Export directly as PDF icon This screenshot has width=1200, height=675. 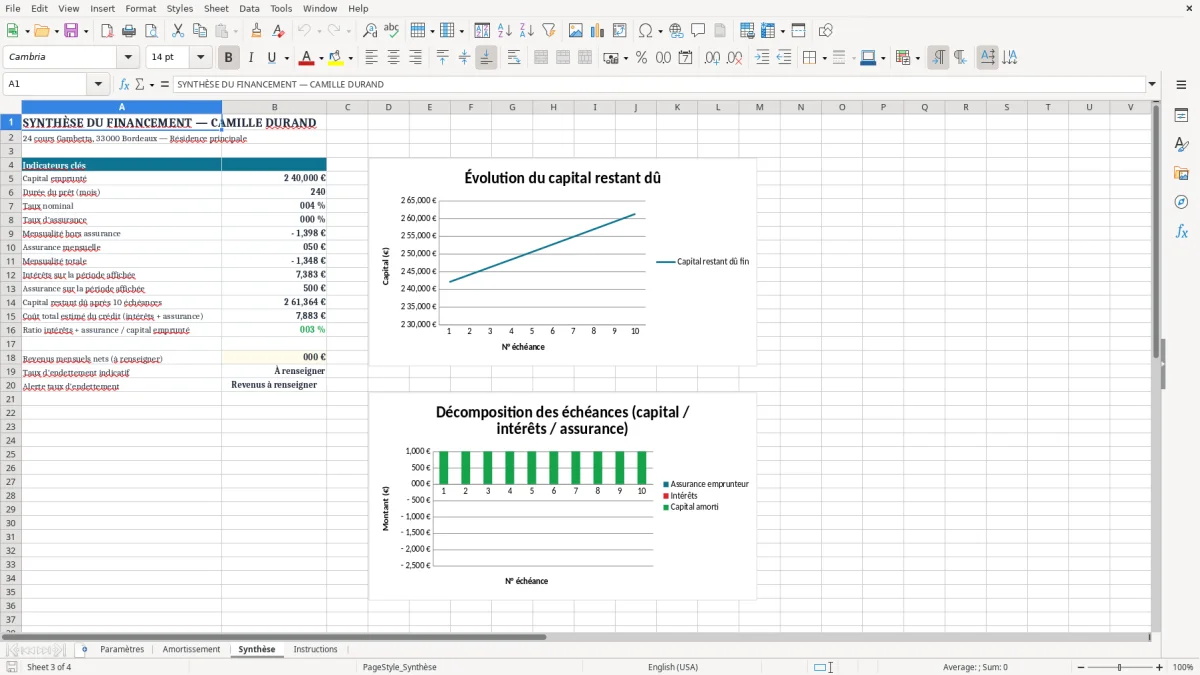pos(107,31)
